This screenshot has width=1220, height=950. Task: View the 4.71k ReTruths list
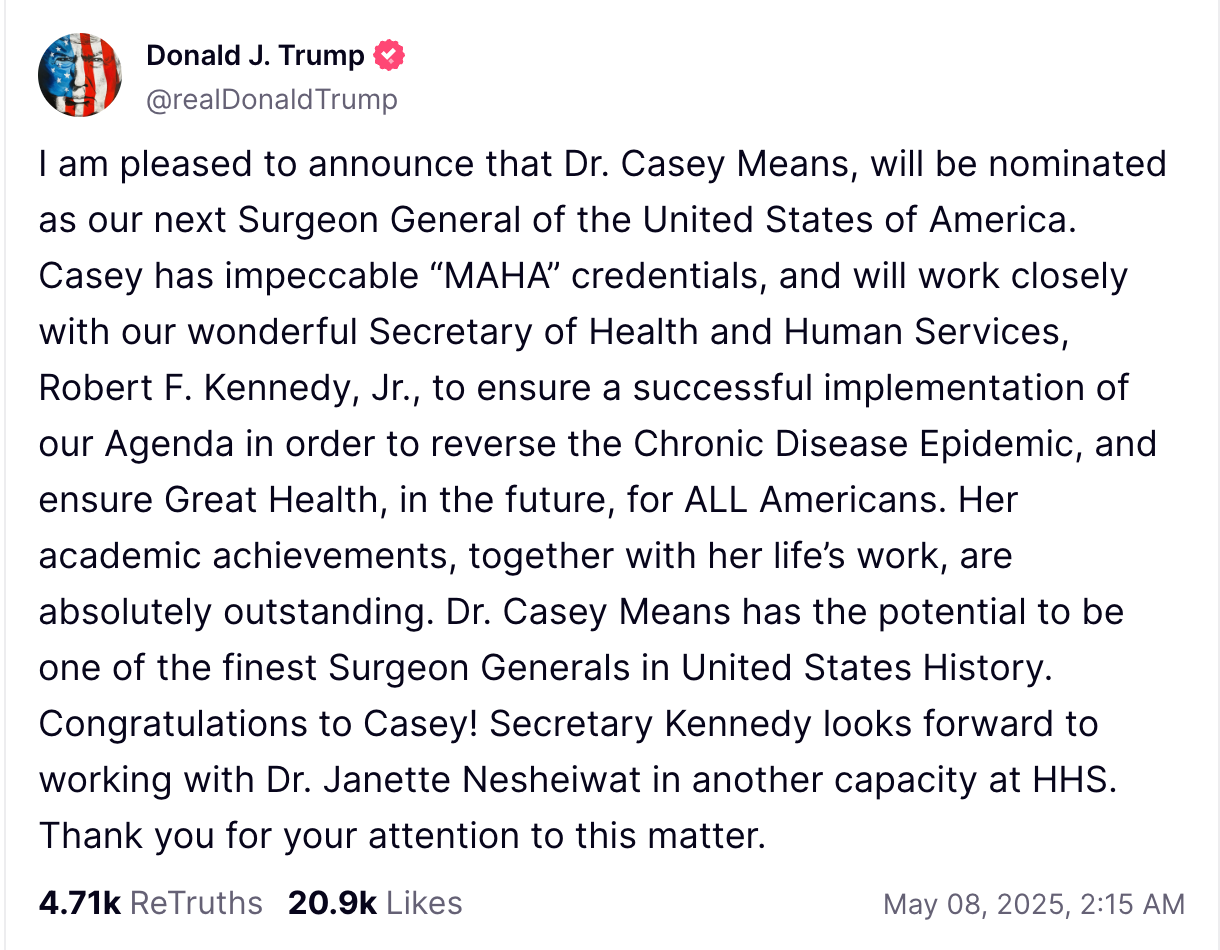tap(150, 903)
